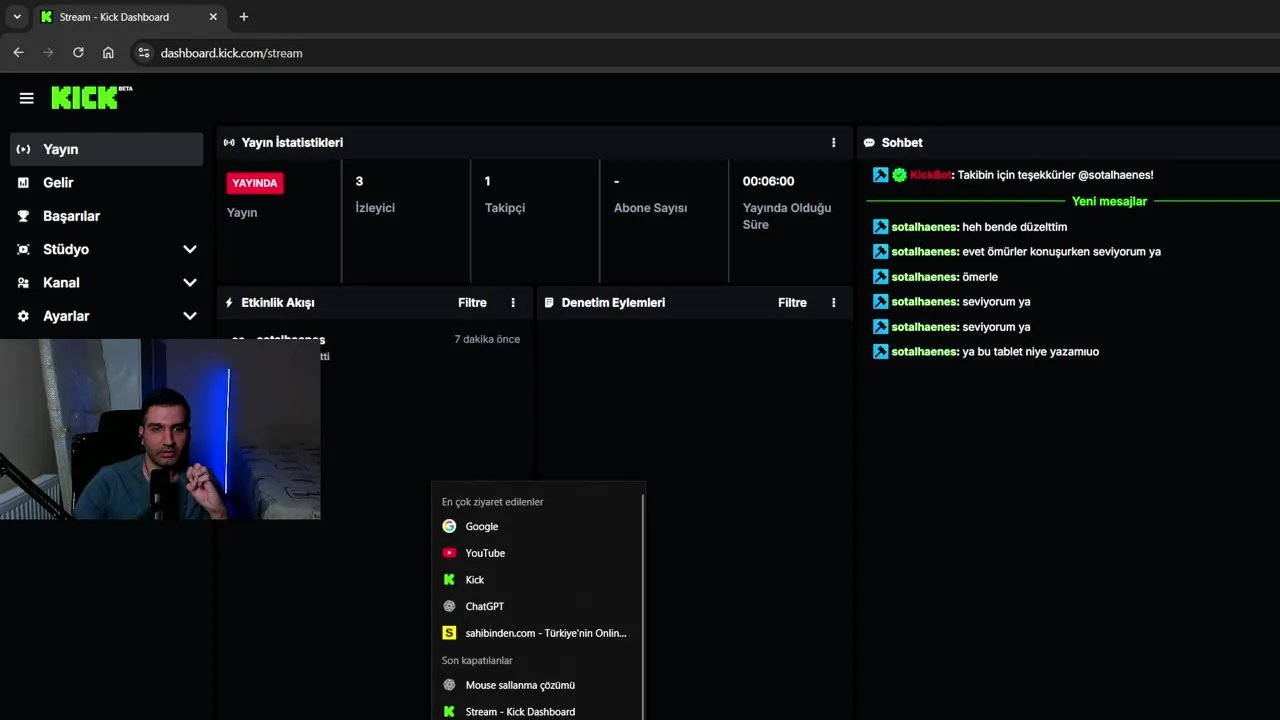
Task: Click the ChatGPT icon in suggestions list
Action: 449,606
